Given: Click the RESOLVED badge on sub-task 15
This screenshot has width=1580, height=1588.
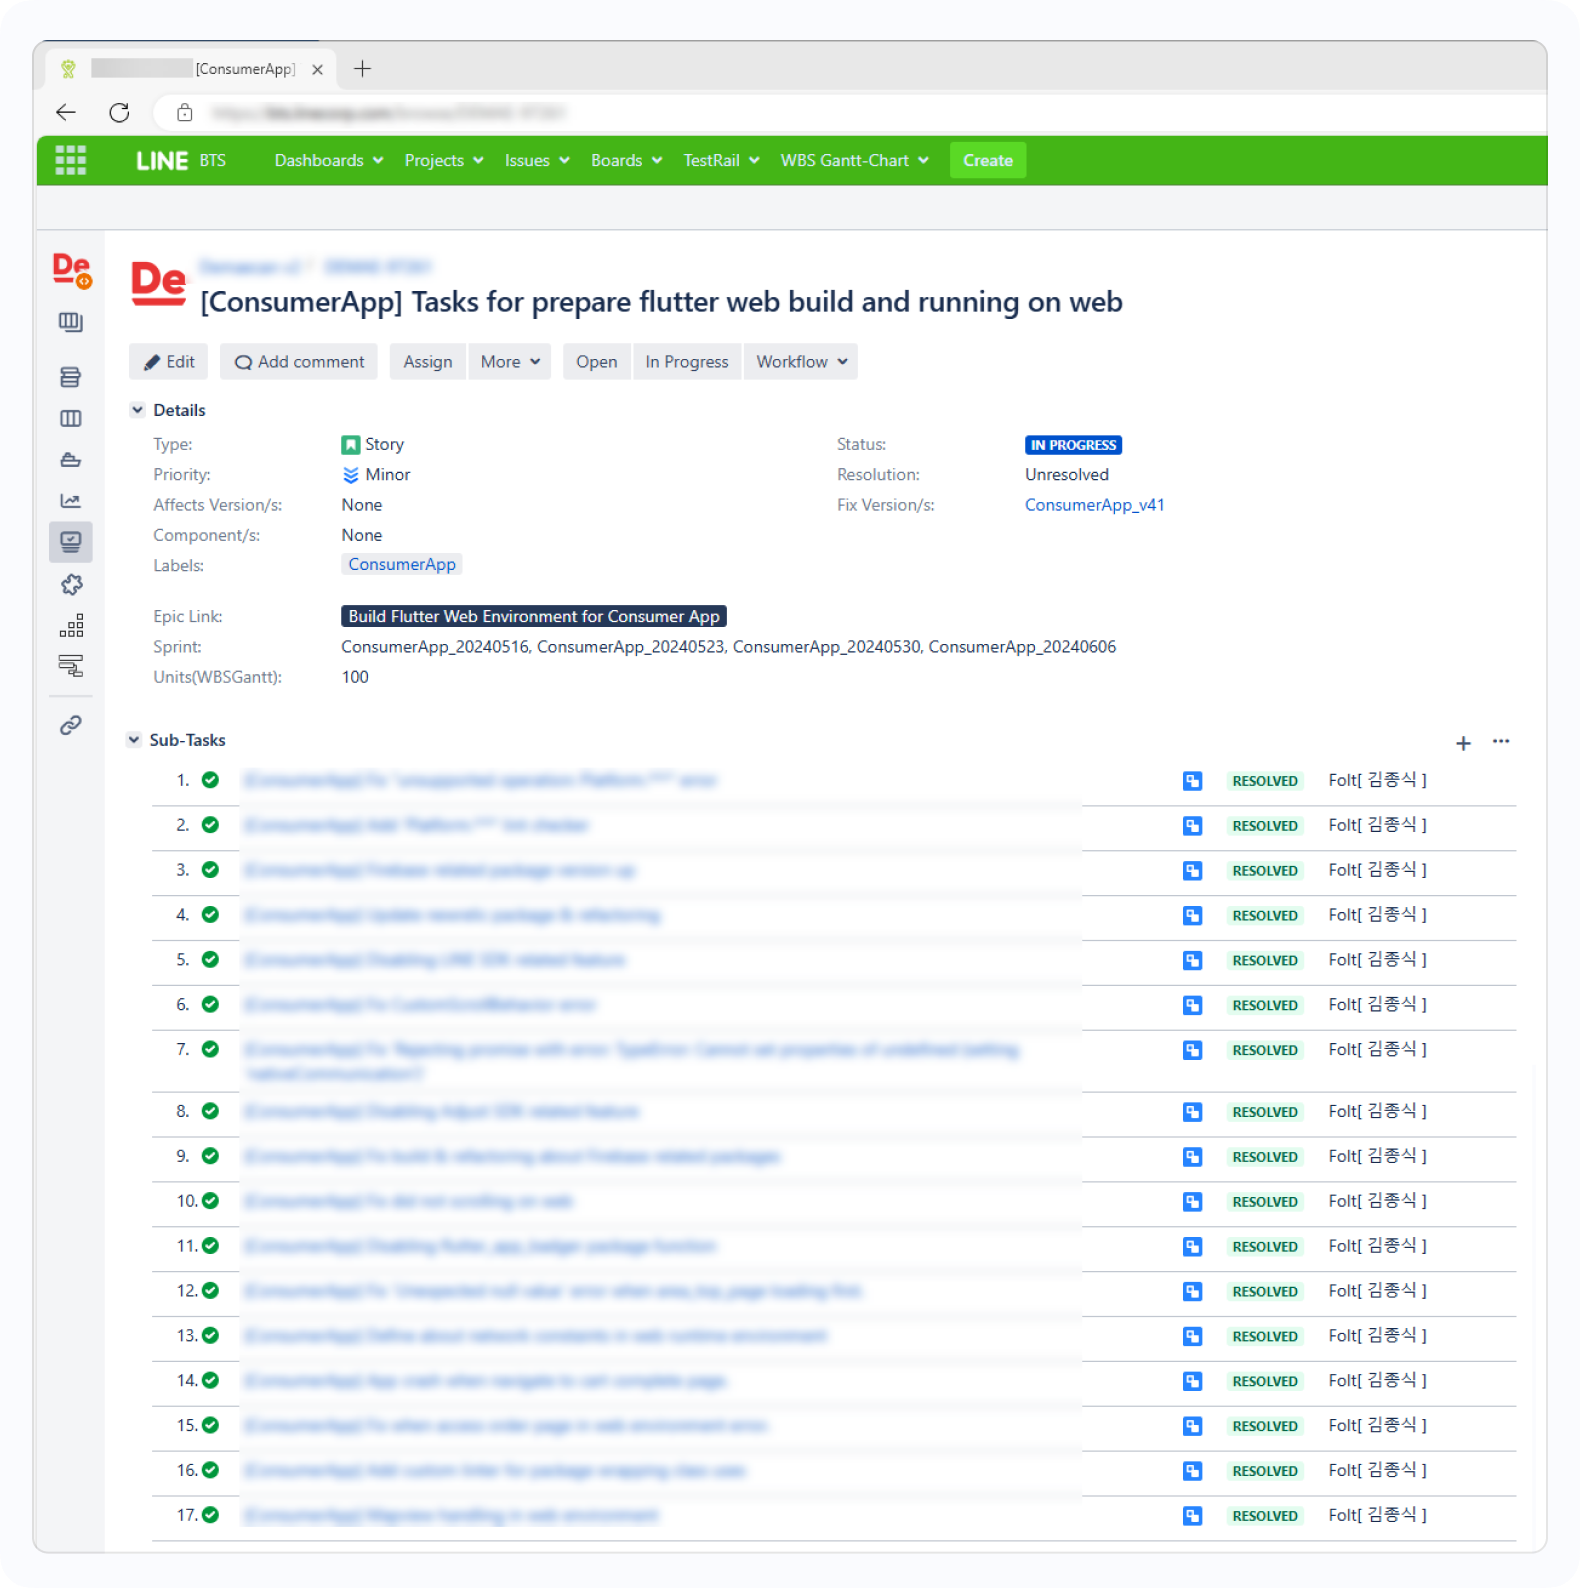Looking at the screenshot, I should coord(1265,1426).
